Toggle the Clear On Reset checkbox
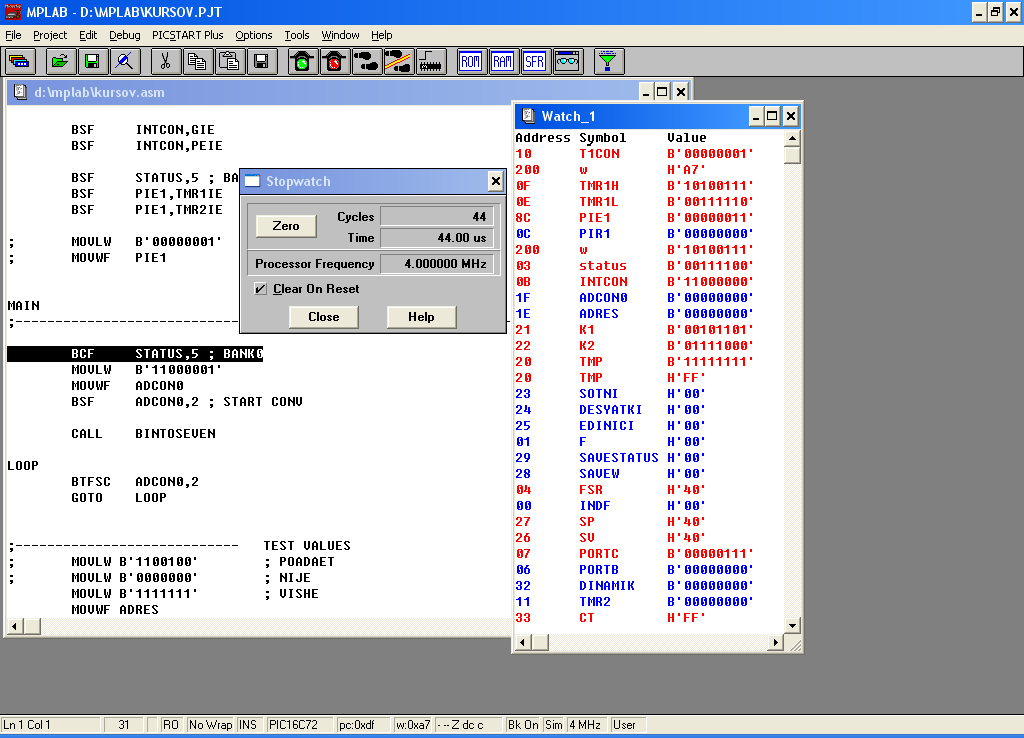 tap(261, 289)
